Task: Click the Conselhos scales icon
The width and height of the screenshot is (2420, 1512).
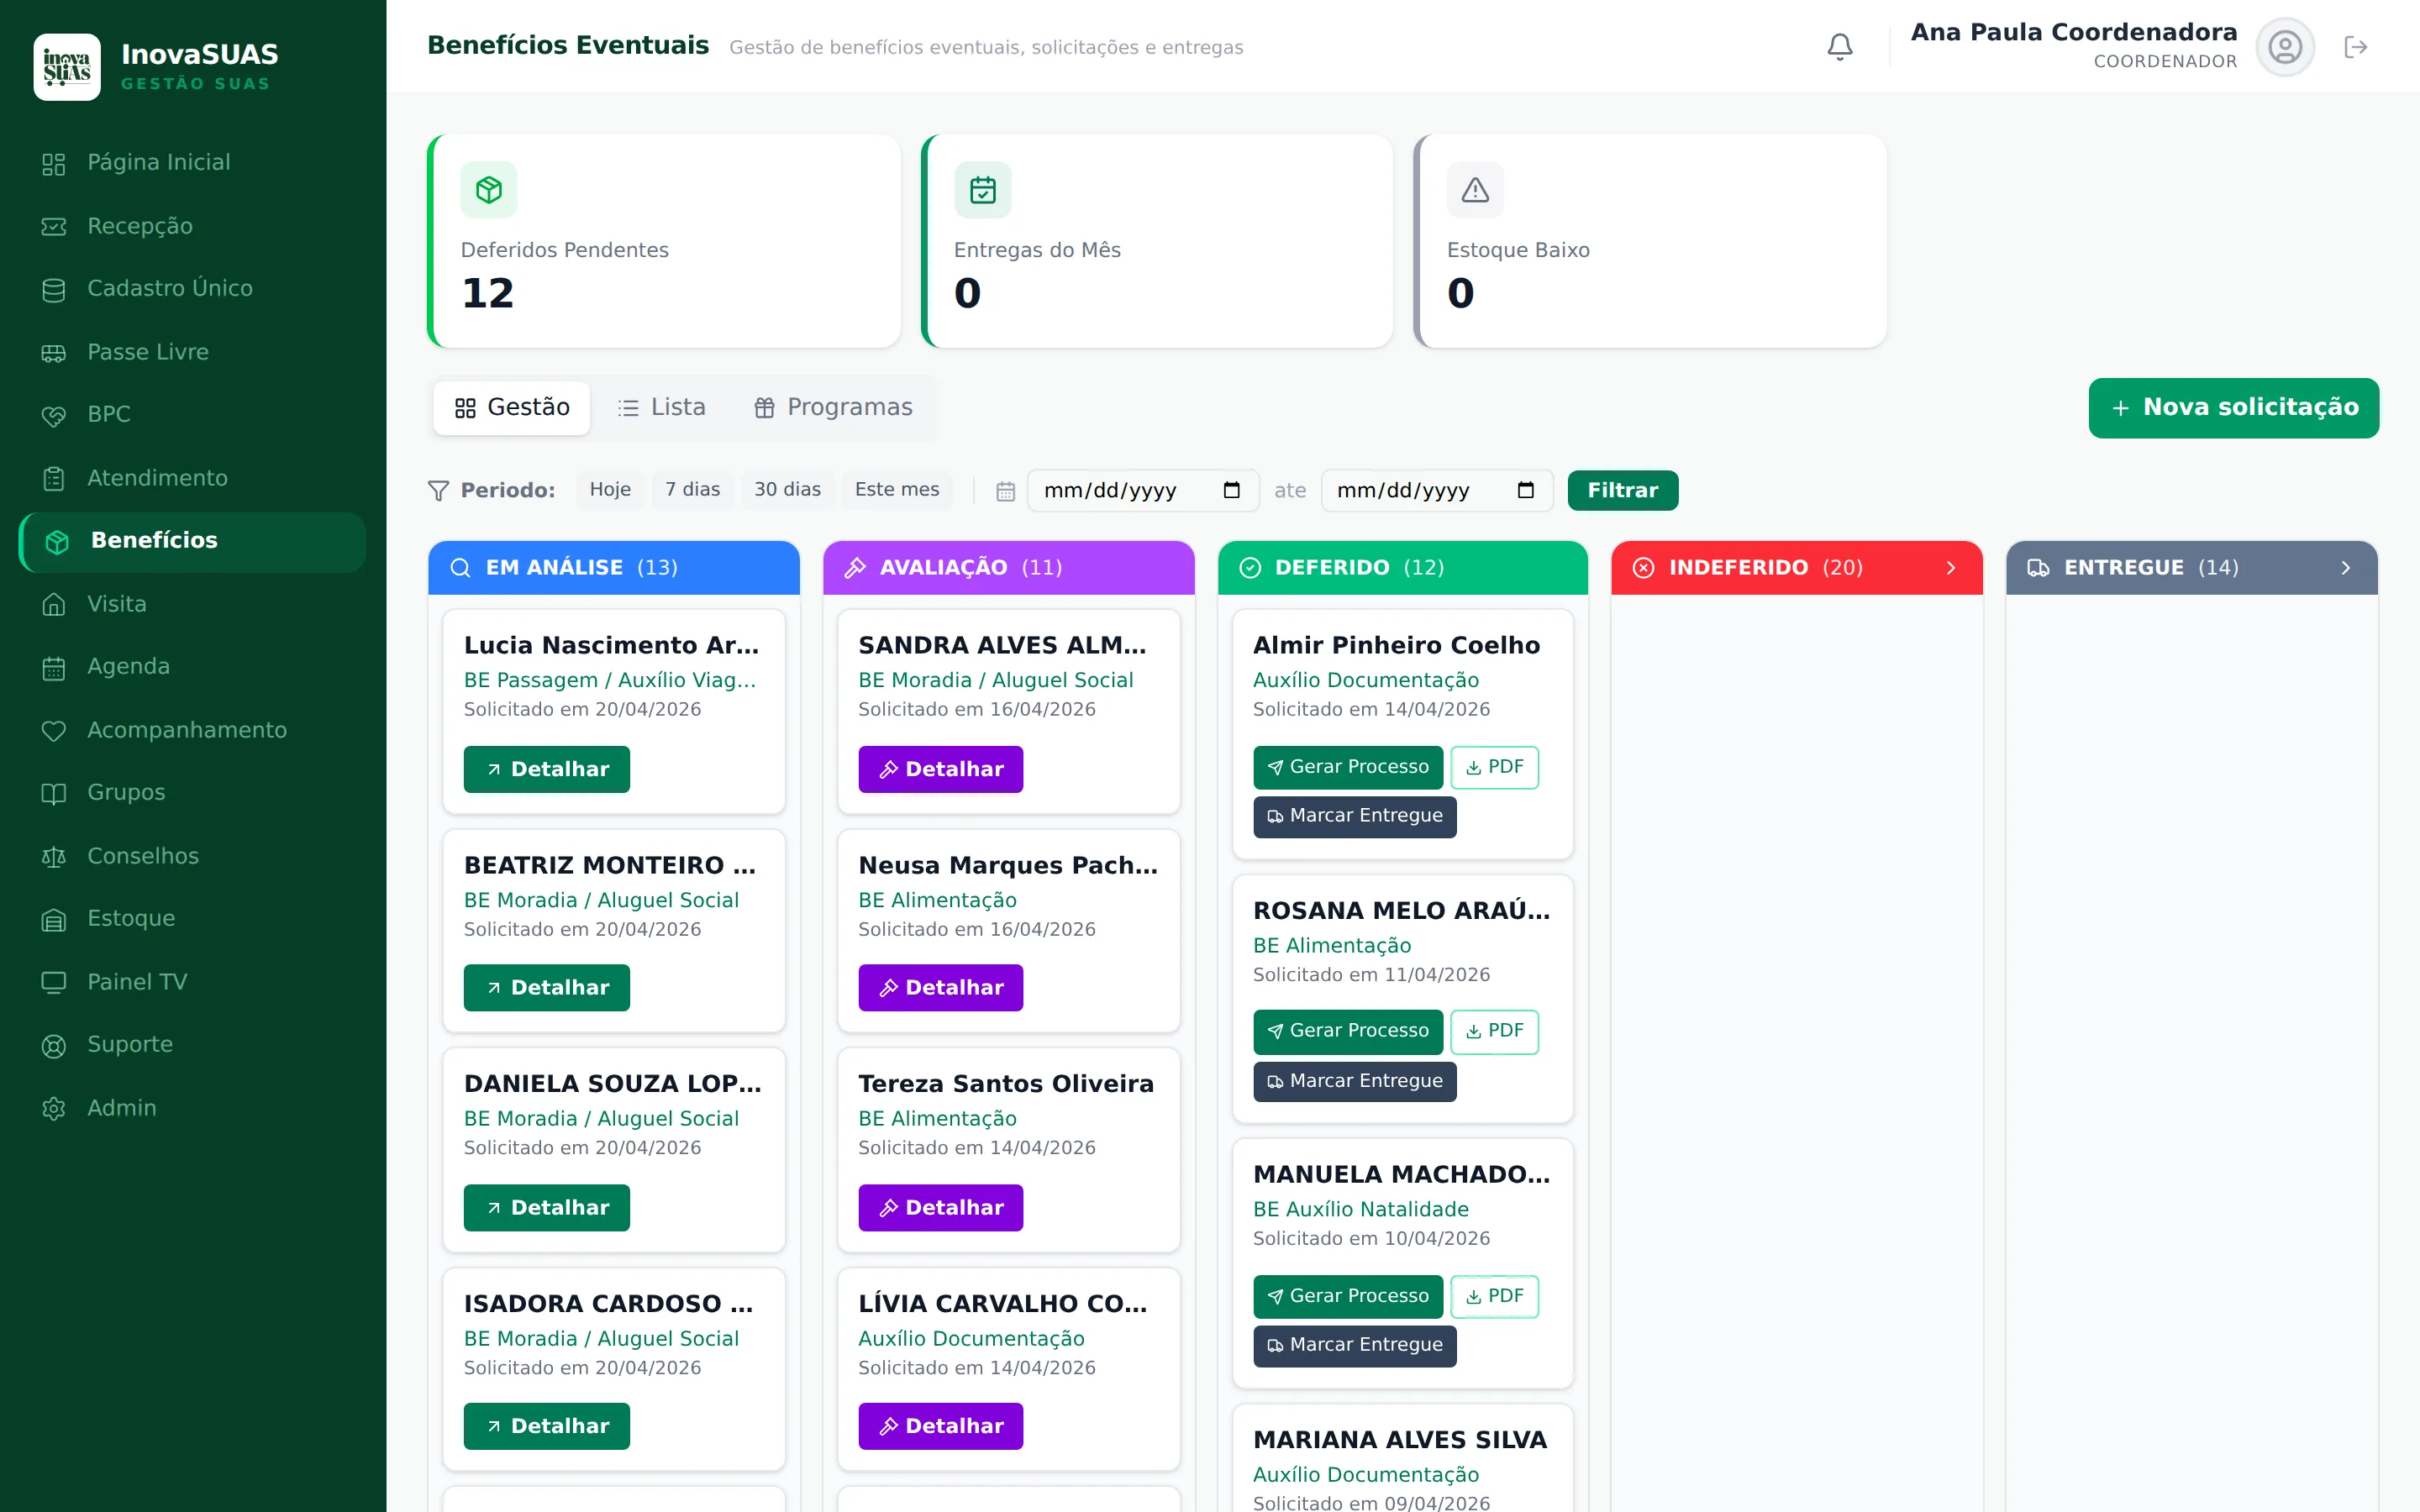Action: point(54,857)
